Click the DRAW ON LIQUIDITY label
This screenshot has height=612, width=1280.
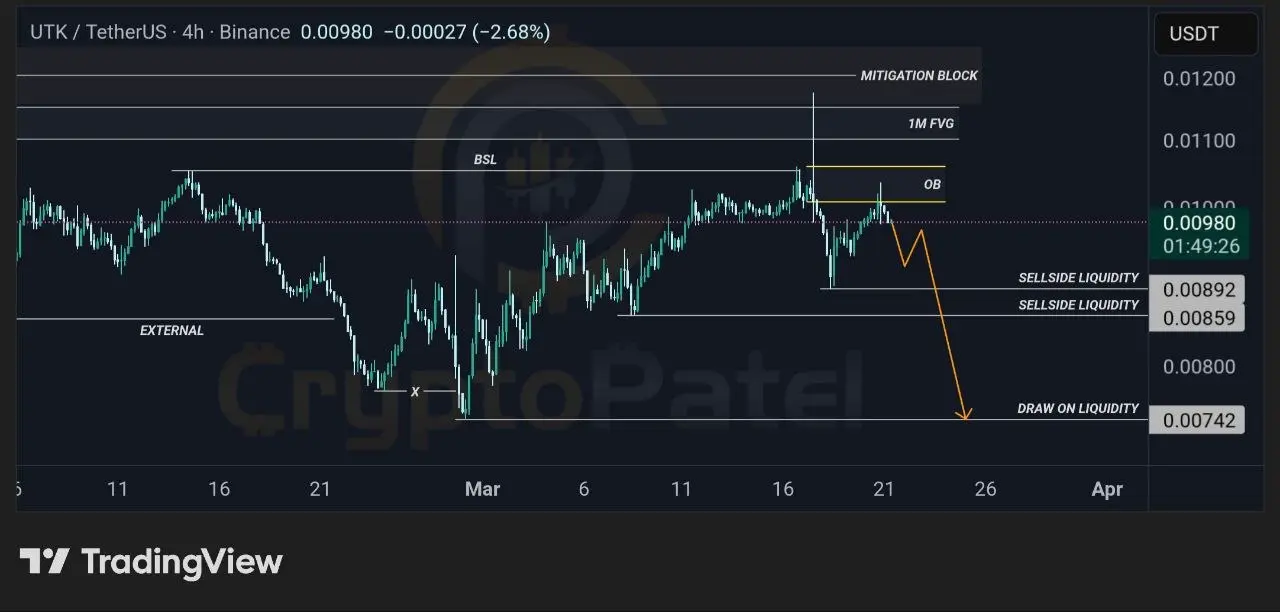click(x=1078, y=409)
